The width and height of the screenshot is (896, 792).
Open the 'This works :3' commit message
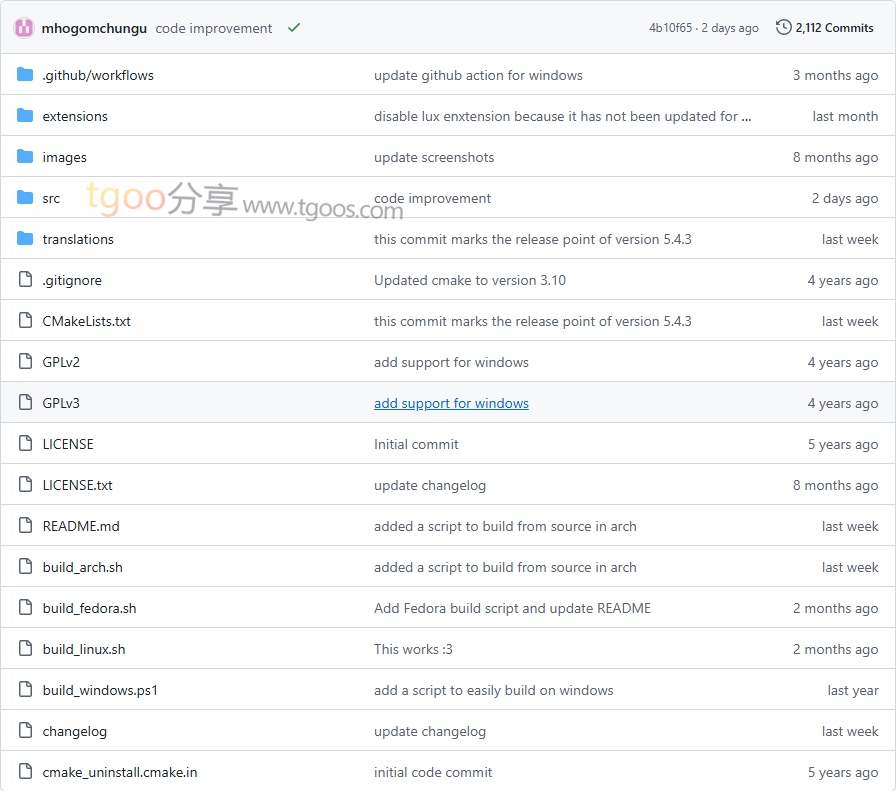[x=413, y=649]
